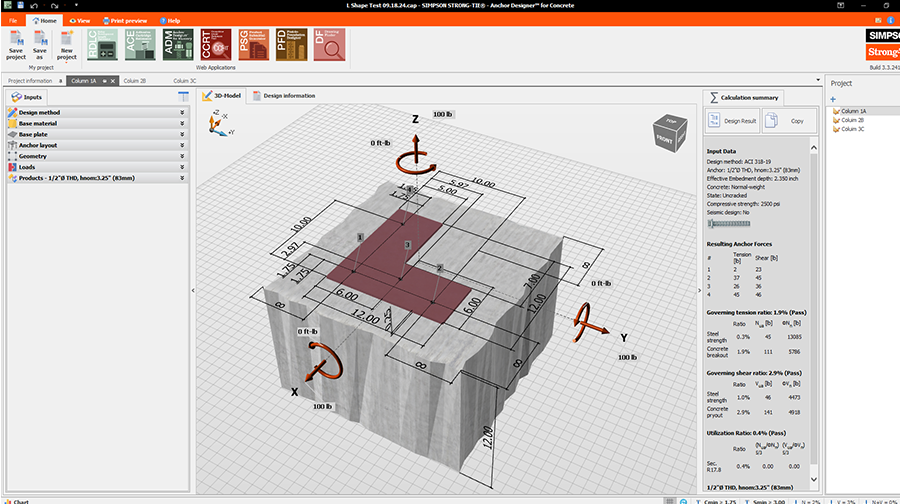Viewport: 900px width, 504px height.
Task: Click the Save project icon
Action: click(15, 45)
